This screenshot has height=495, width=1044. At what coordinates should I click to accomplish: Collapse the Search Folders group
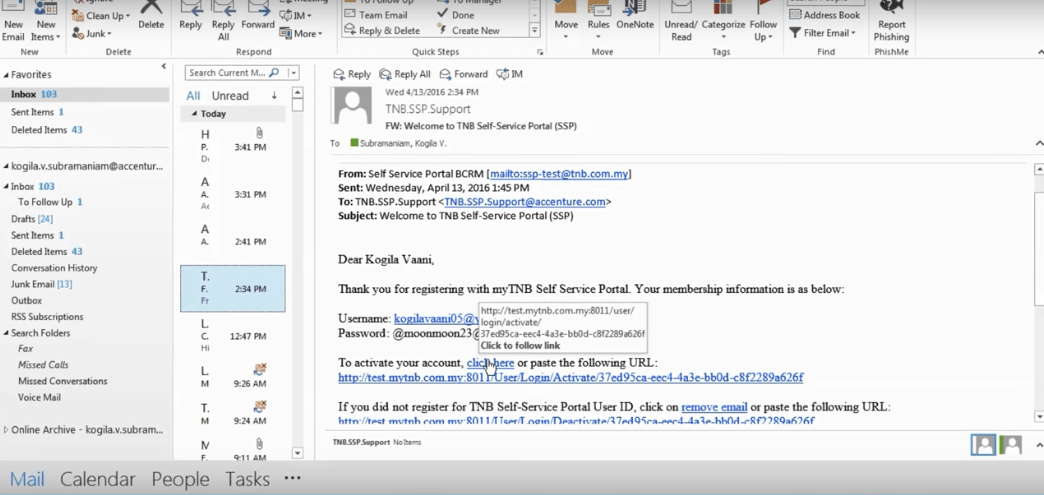pyautogui.click(x=6, y=333)
